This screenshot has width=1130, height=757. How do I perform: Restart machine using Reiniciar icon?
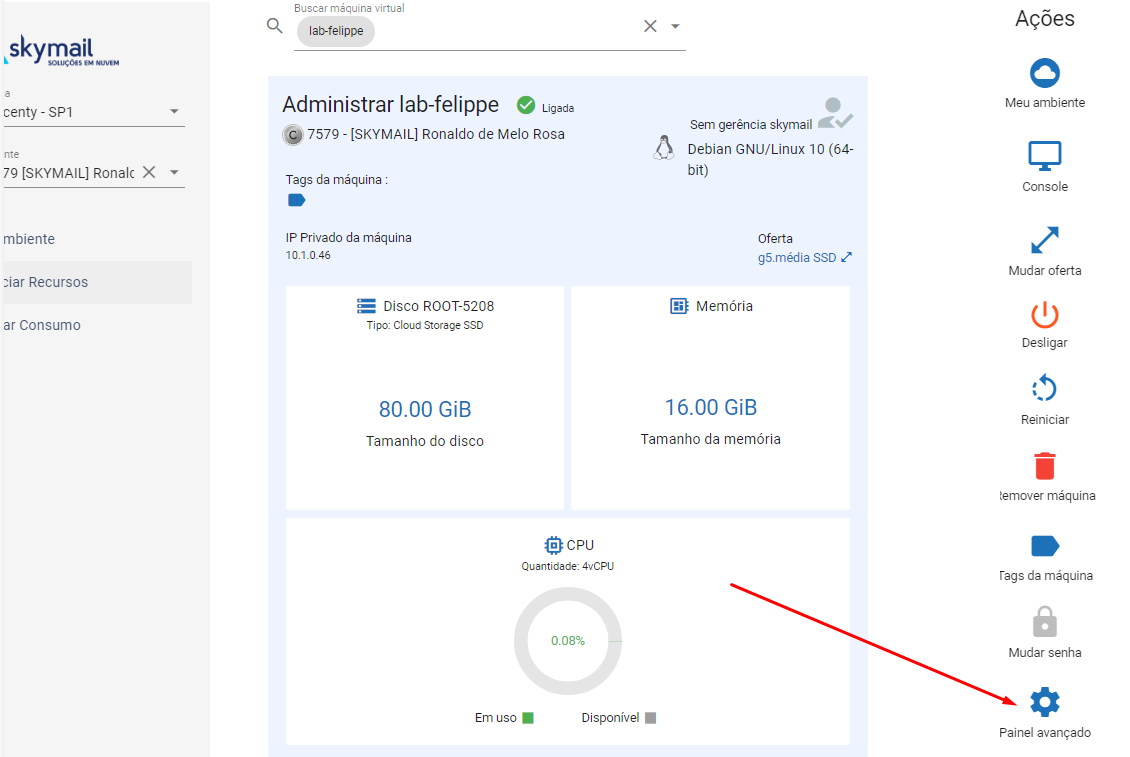point(1044,389)
